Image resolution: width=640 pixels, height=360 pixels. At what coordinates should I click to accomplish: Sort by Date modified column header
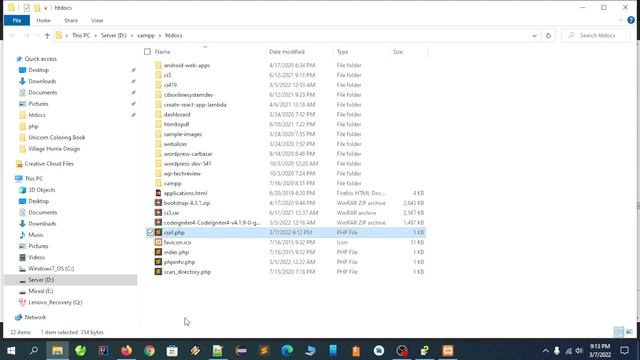click(x=287, y=52)
